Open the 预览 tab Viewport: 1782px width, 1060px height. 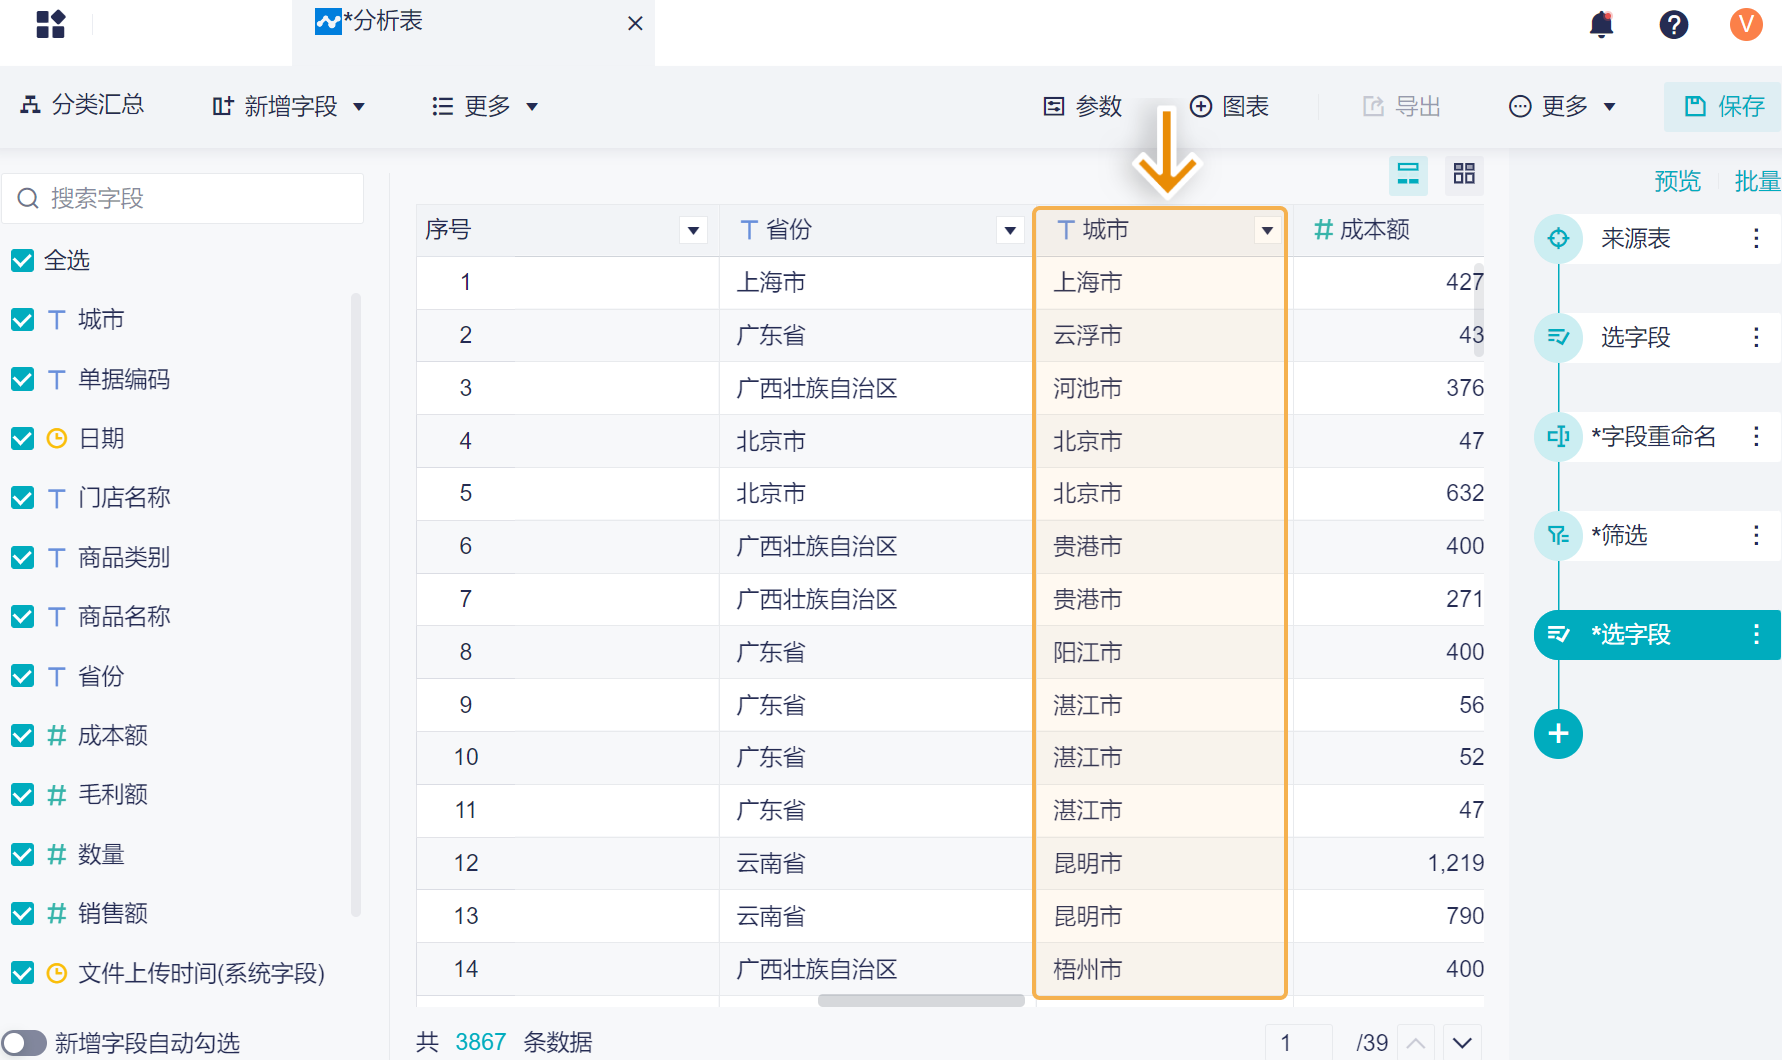tap(1677, 181)
